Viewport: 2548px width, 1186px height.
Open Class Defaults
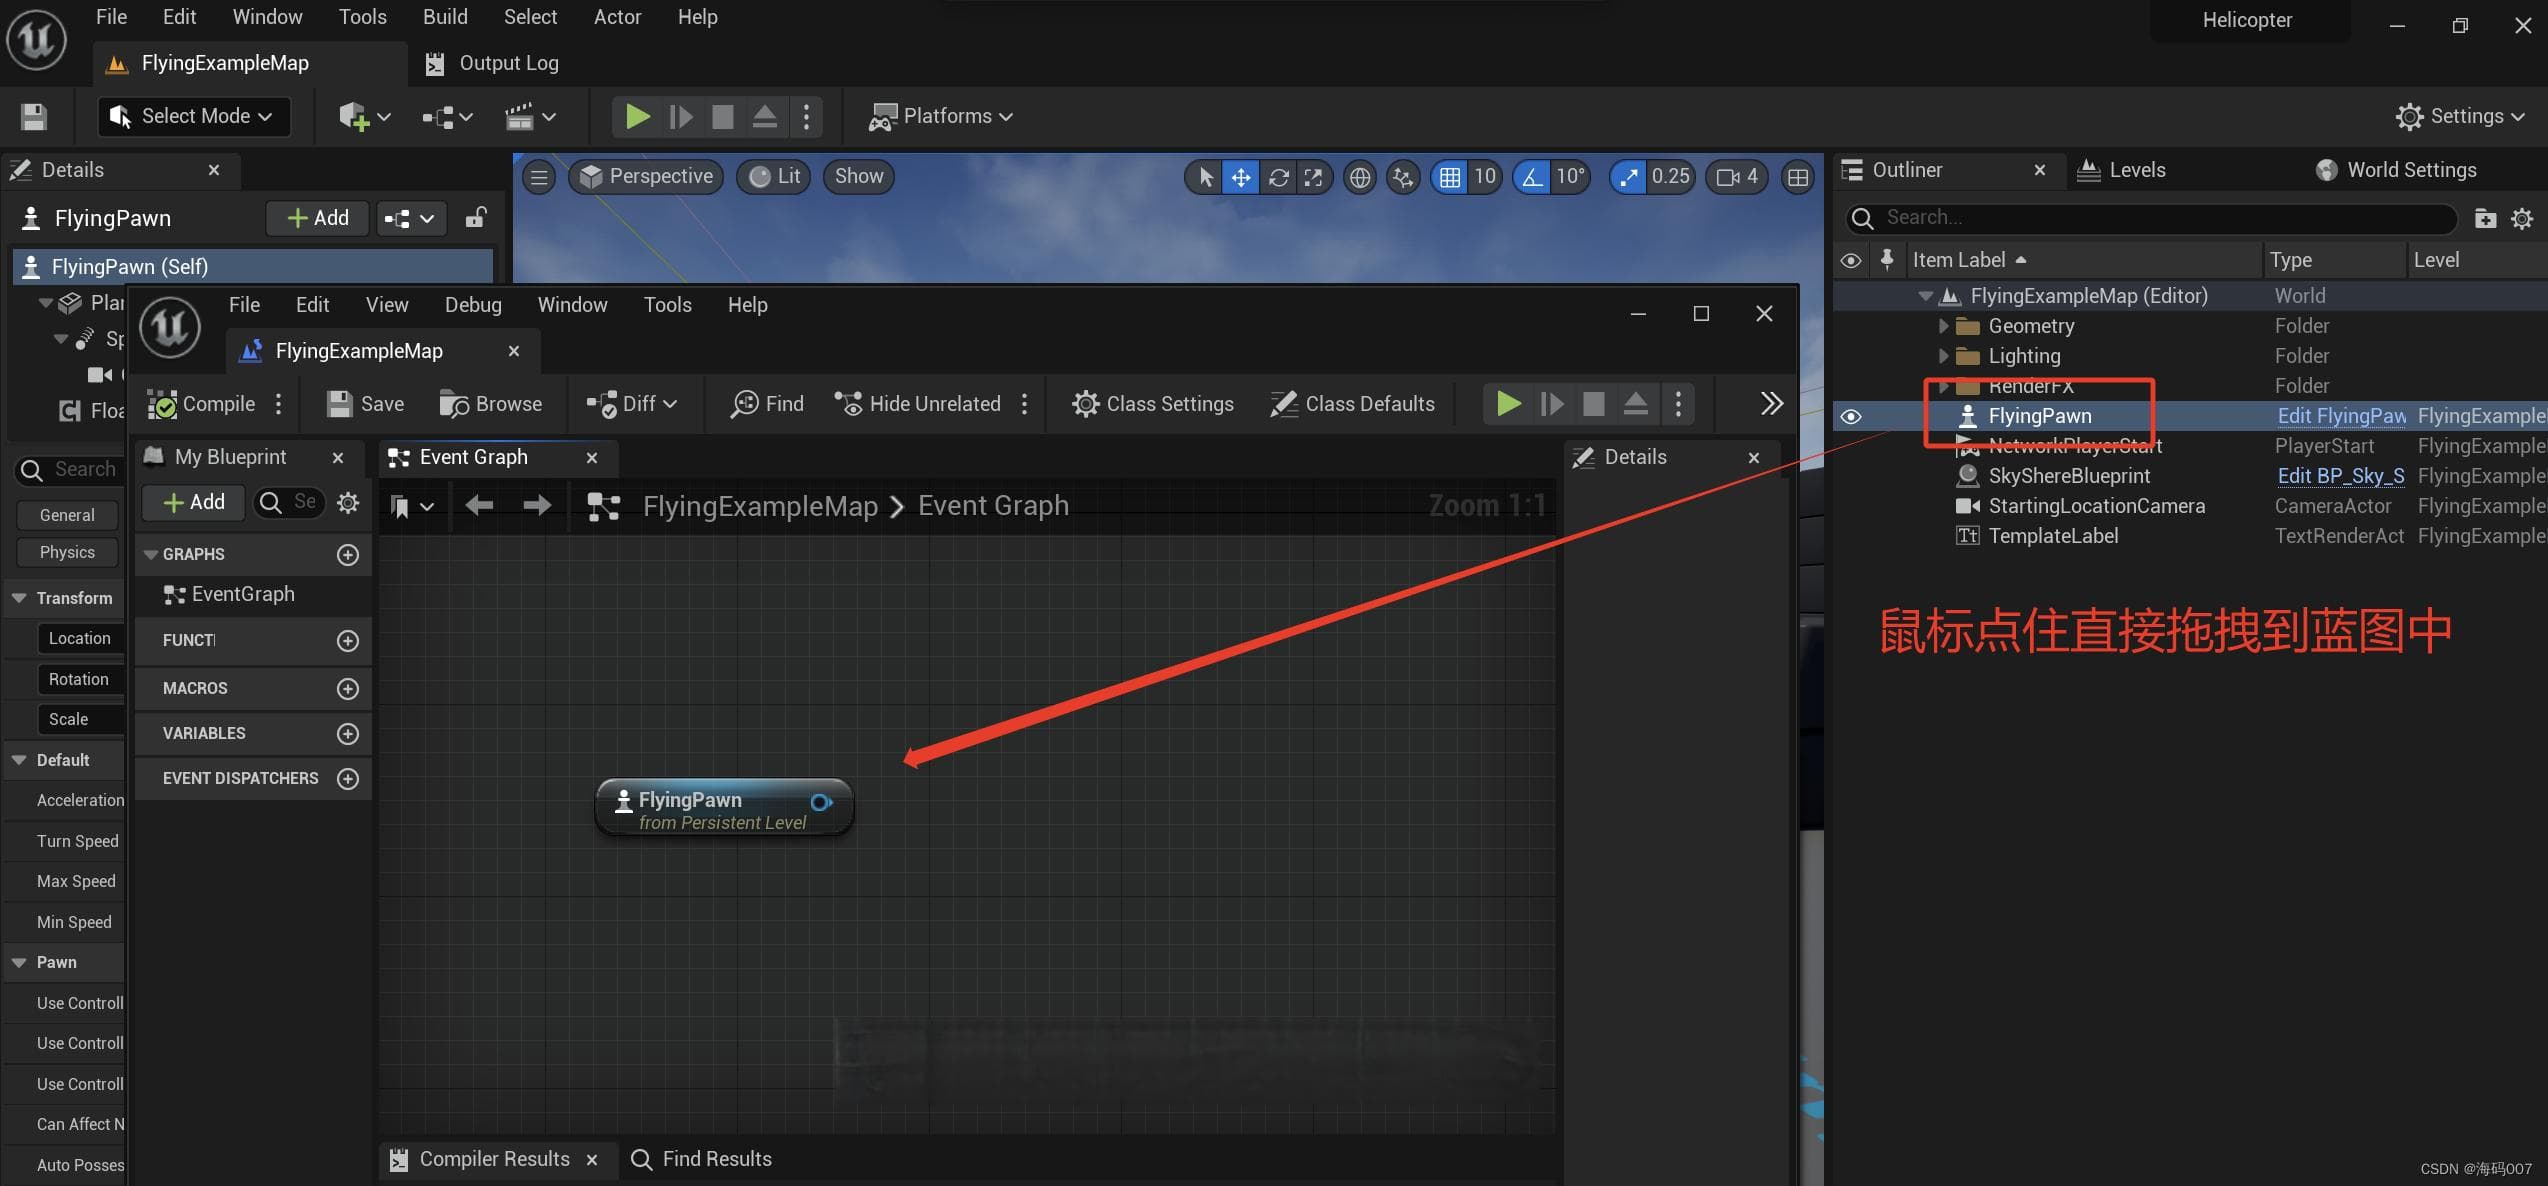pyautogui.click(x=1352, y=404)
